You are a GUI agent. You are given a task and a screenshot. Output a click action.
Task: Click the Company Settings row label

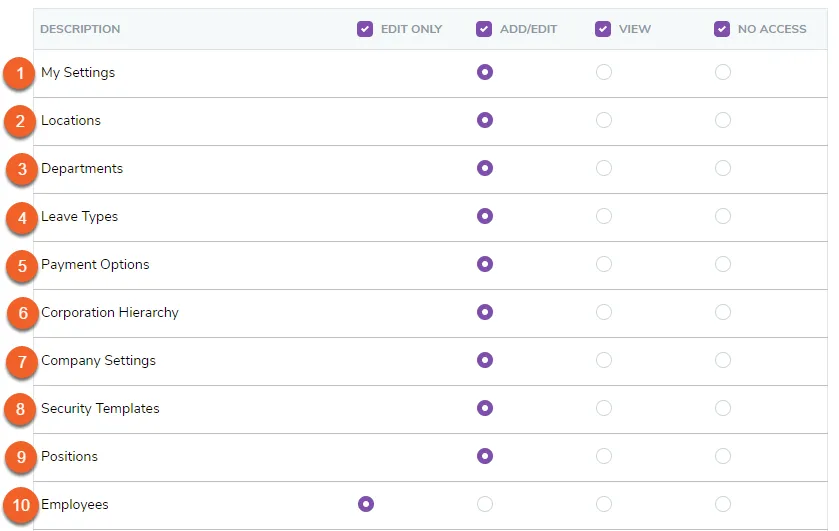click(98, 361)
